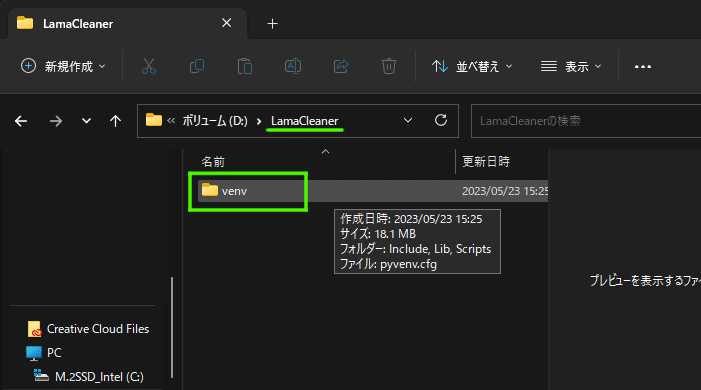Screen dimensions: 701x390
Task: Click the venv folder icon
Action: click(210, 190)
